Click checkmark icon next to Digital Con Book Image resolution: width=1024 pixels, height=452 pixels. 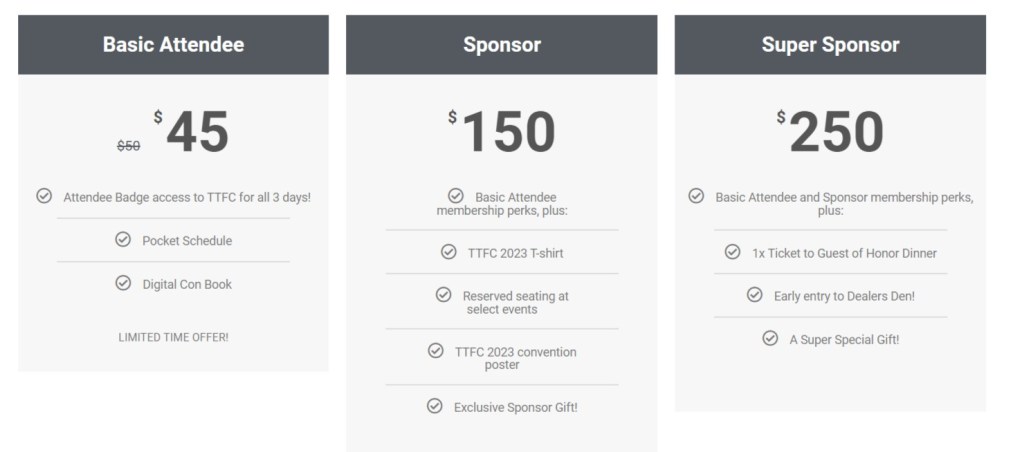(123, 283)
